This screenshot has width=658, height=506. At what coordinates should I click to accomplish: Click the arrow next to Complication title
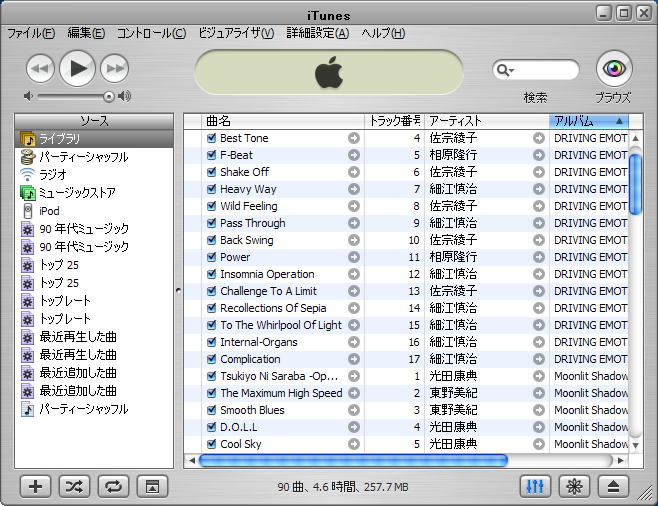click(354, 359)
